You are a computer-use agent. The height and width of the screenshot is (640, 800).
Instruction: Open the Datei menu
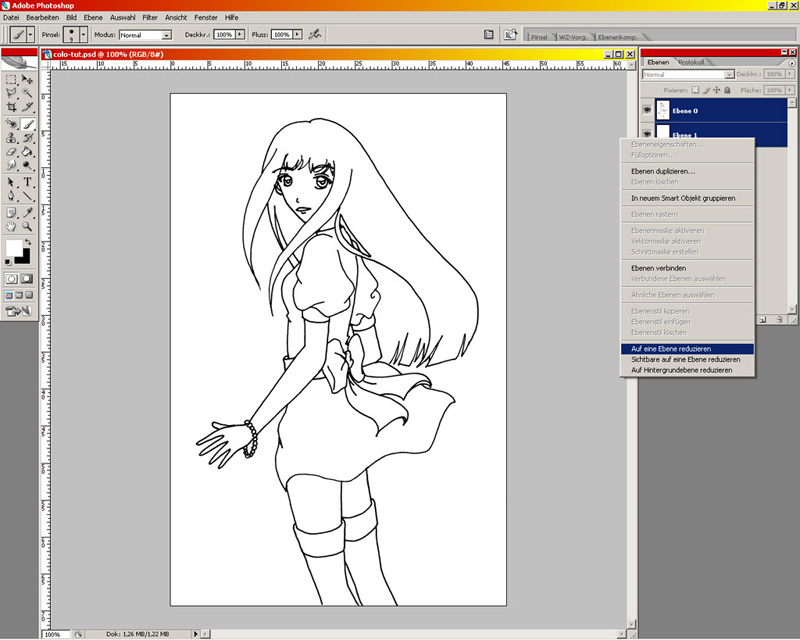tap(11, 17)
